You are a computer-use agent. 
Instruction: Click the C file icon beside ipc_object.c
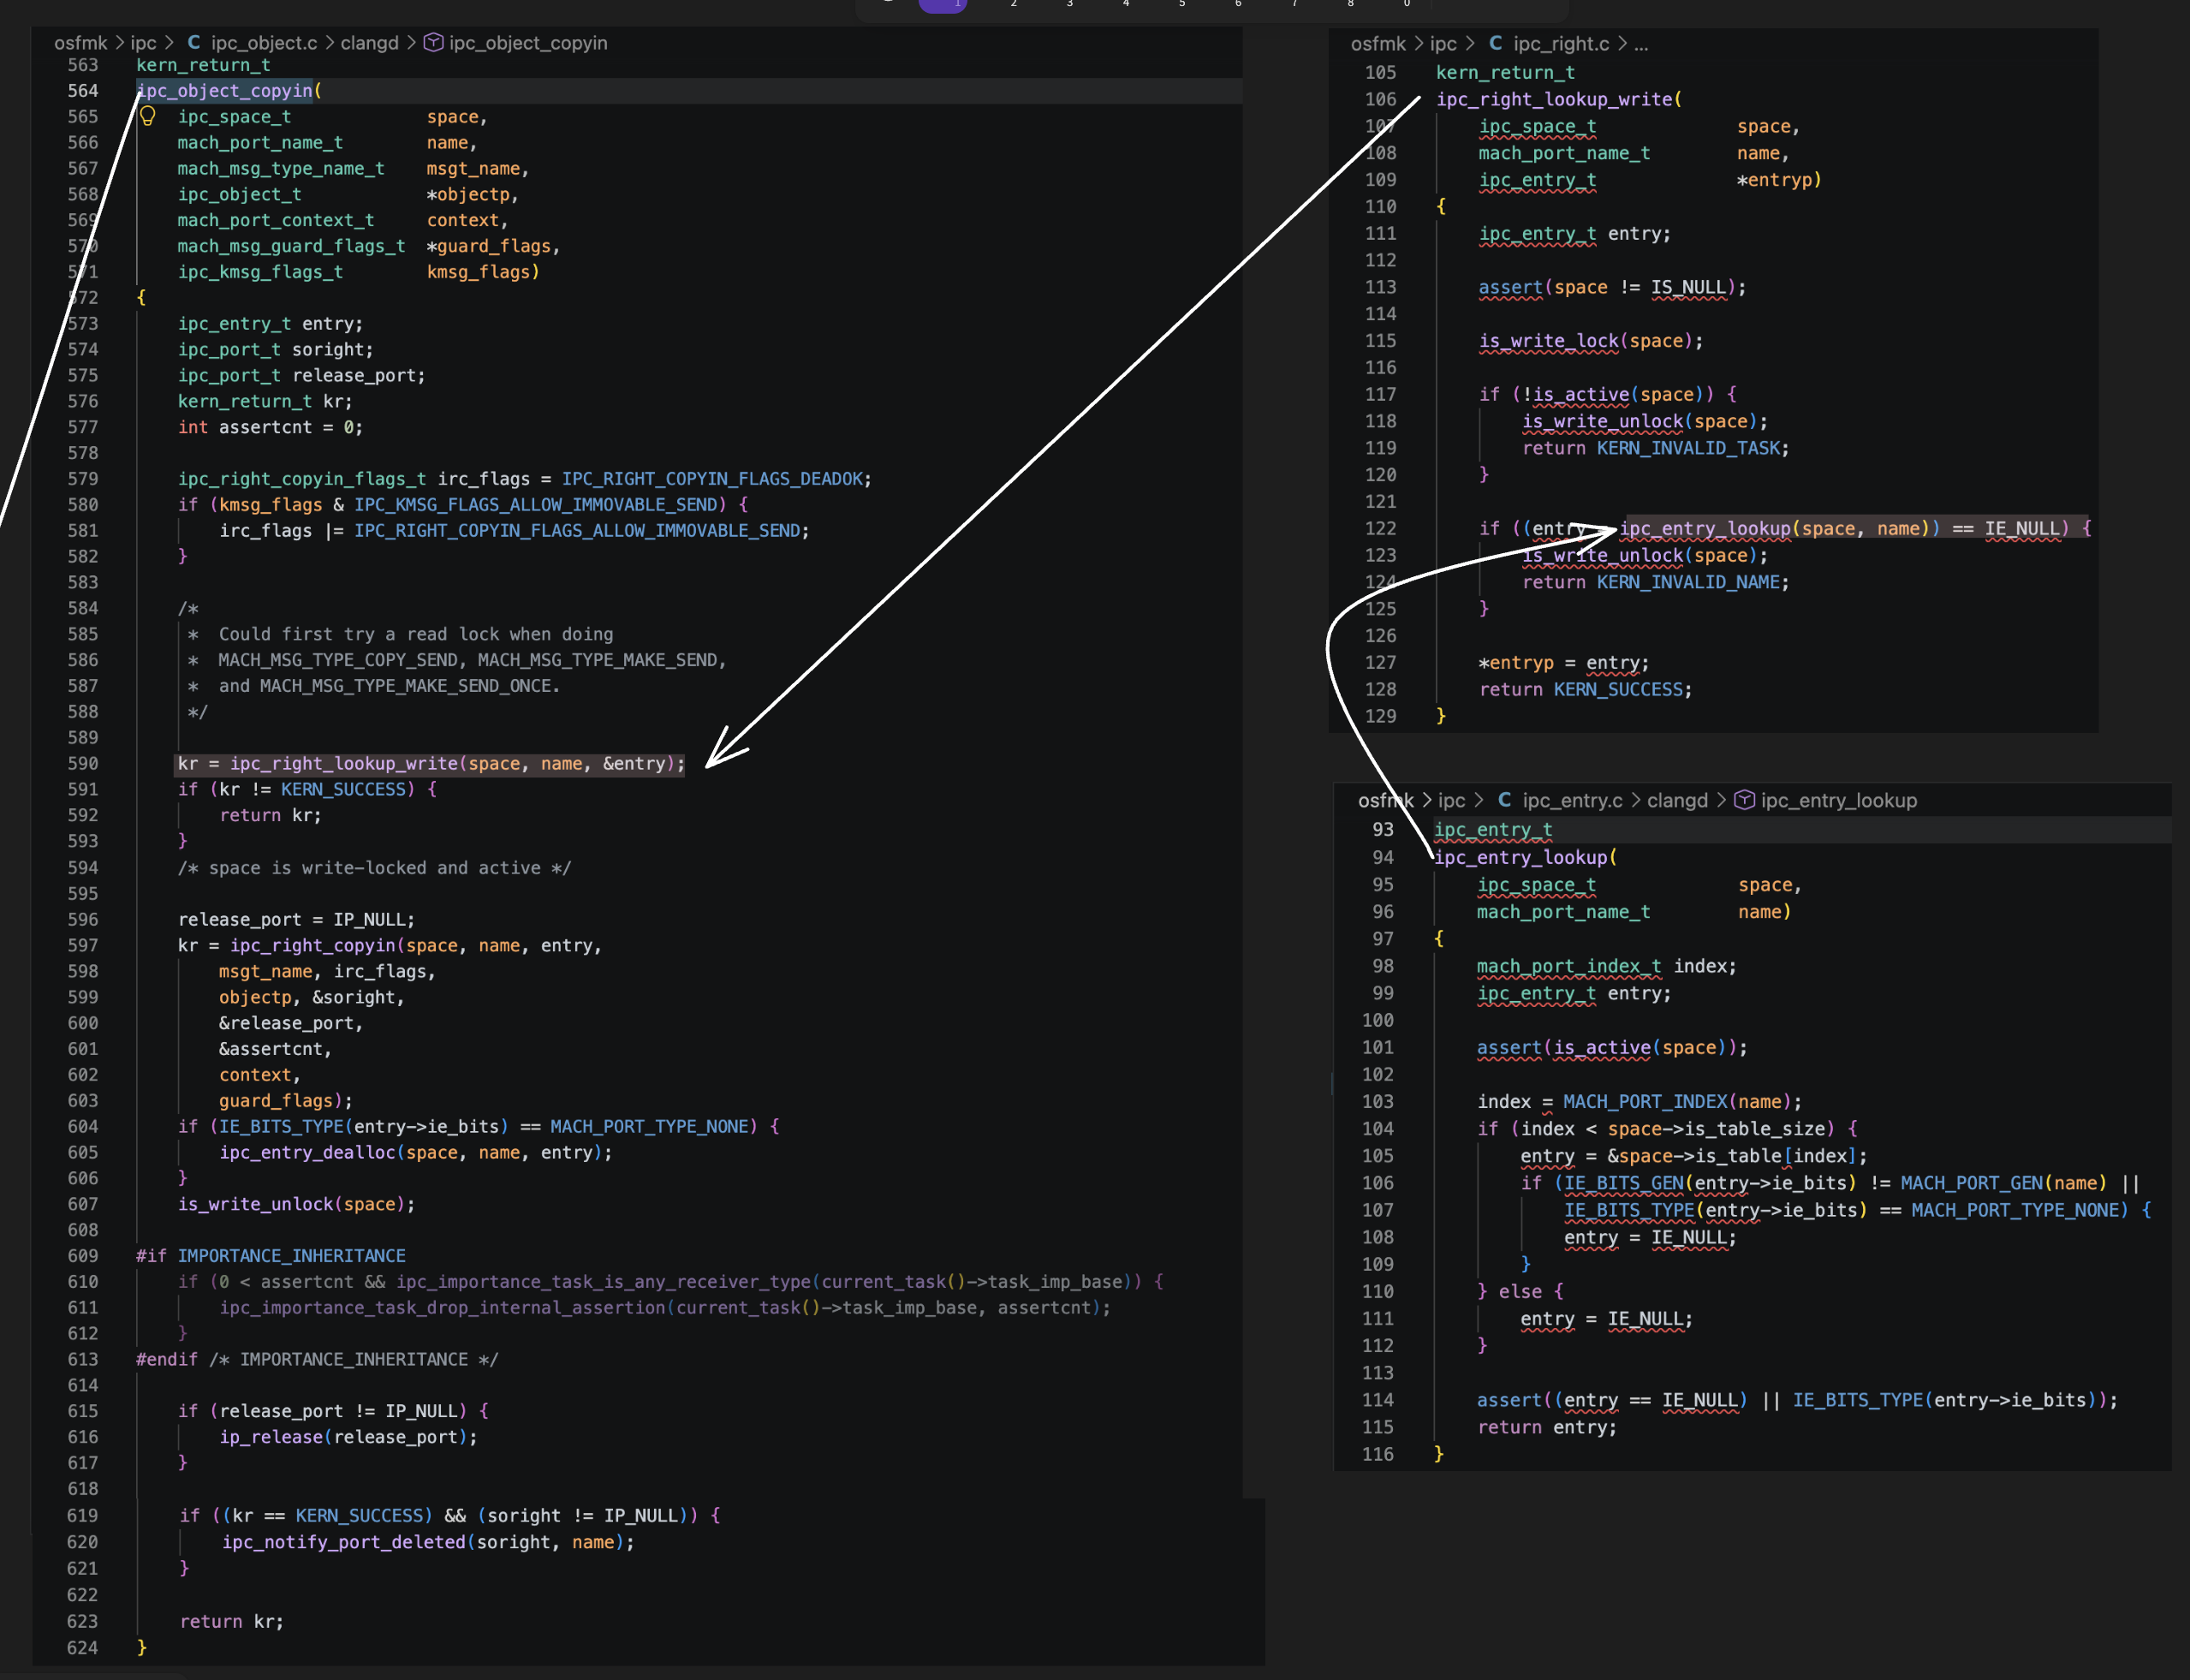194,43
